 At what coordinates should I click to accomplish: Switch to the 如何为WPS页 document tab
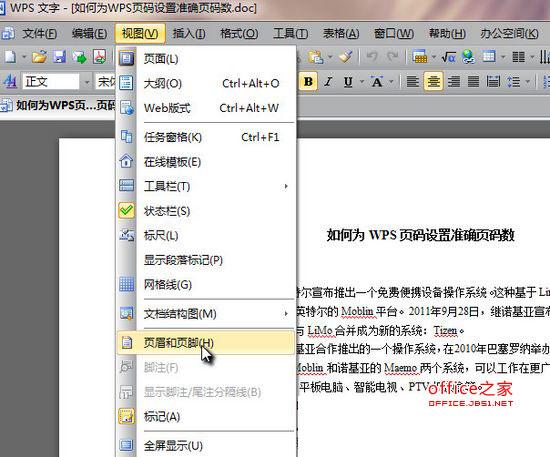pyautogui.click(x=58, y=105)
